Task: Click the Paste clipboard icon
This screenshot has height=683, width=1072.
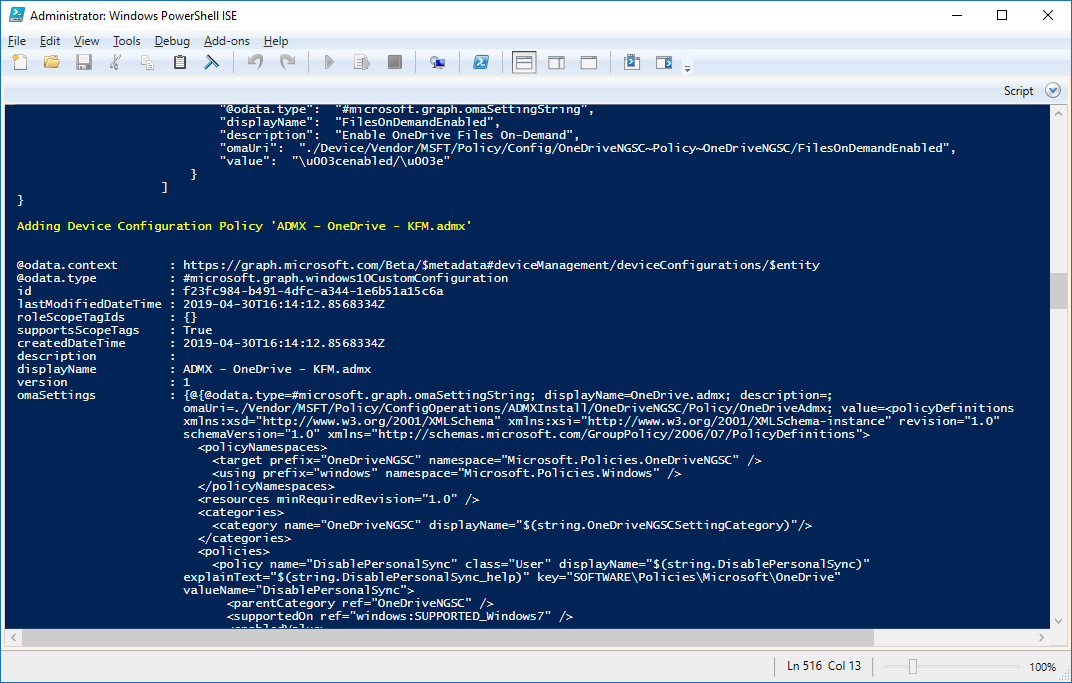Action: pyautogui.click(x=180, y=62)
